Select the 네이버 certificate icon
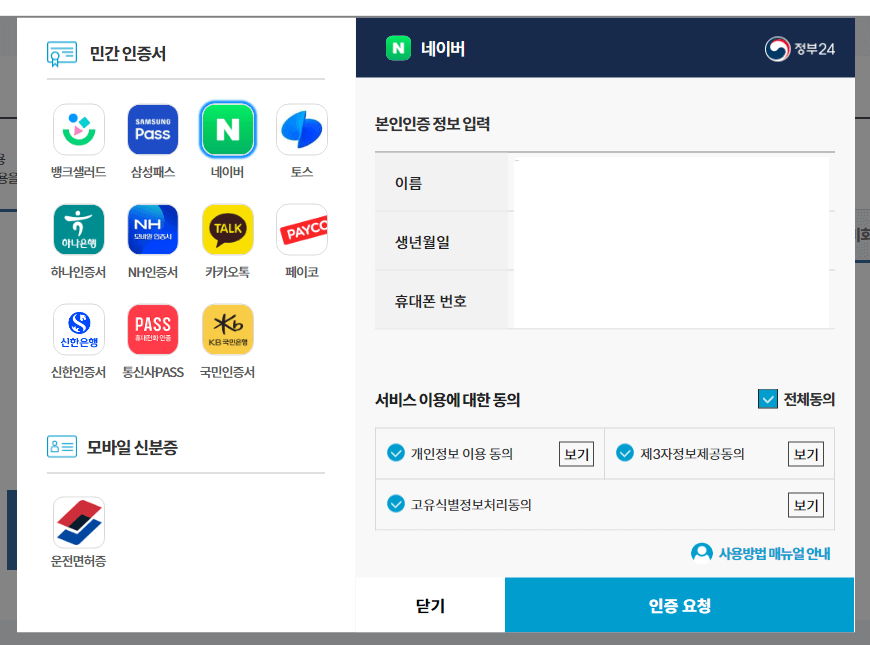The image size is (870, 645). click(x=227, y=129)
